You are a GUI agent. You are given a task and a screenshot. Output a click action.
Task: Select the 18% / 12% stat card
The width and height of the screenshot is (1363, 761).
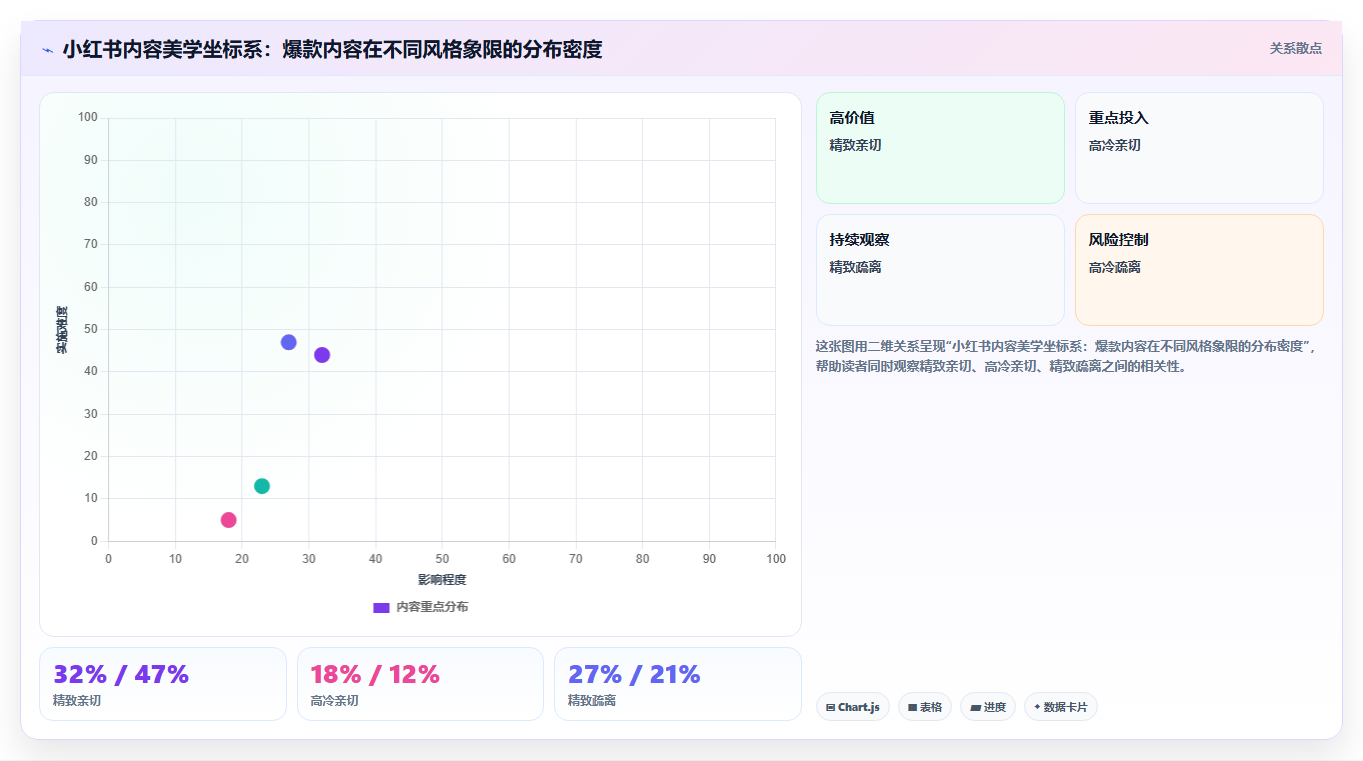coord(420,684)
